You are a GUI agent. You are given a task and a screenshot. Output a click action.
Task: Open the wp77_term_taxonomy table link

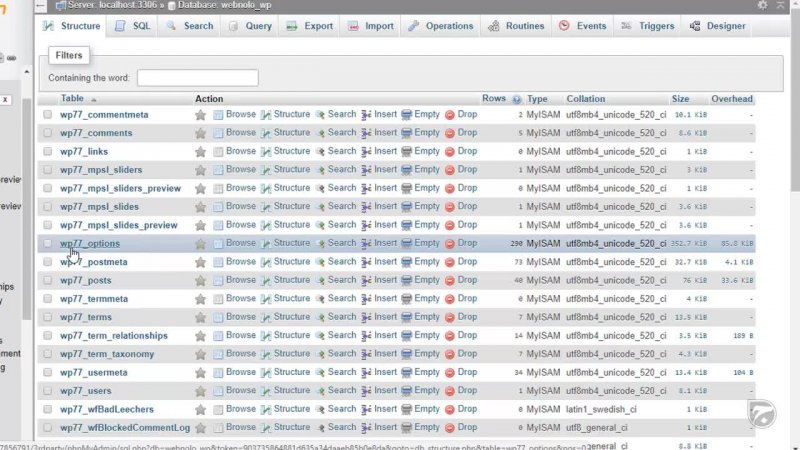point(106,354)
